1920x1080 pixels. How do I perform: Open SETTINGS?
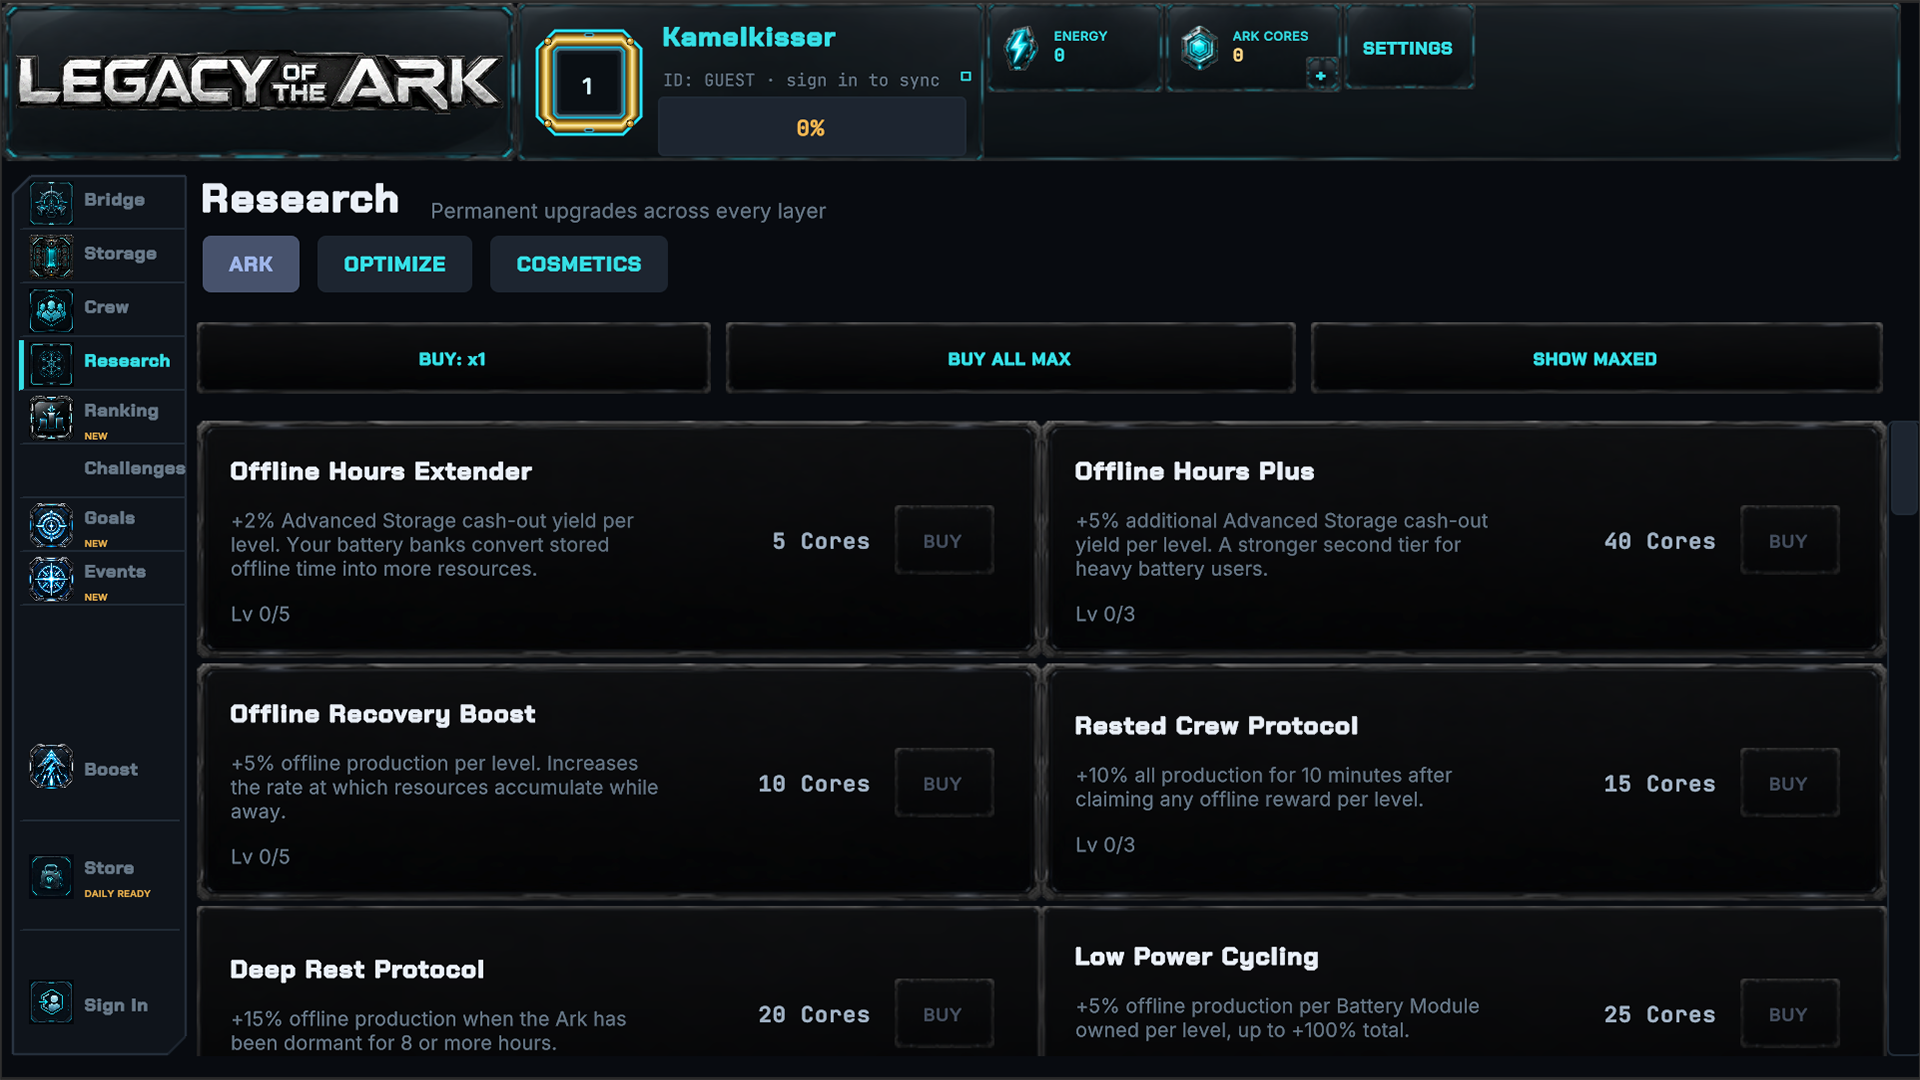click(x=1407, y=48)
